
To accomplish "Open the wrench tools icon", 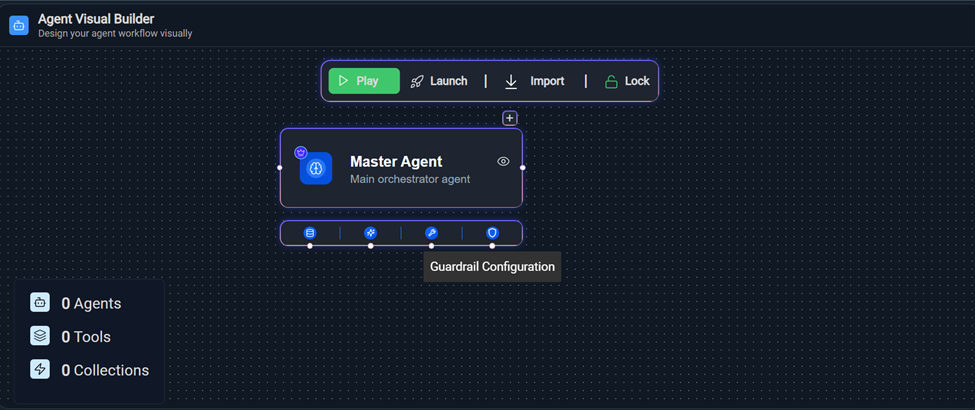I will point(432,233).
